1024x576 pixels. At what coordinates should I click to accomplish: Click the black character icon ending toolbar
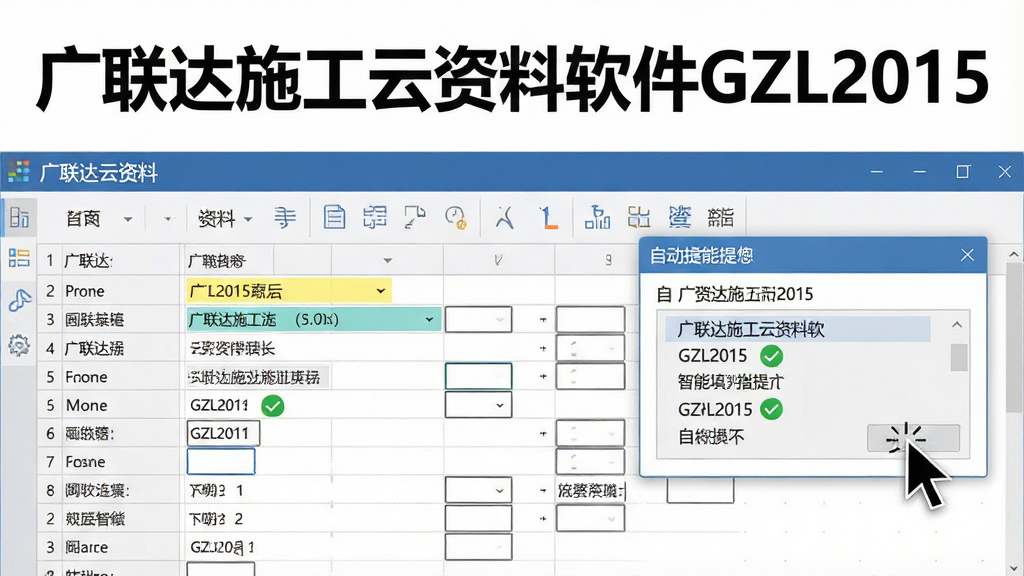coord(721,217)
